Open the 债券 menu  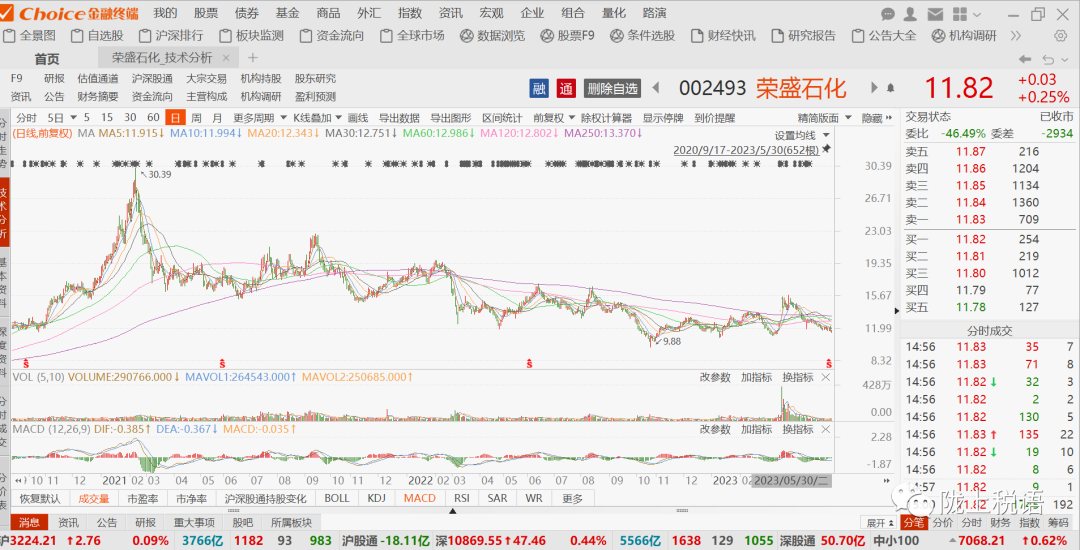click(x=247, y=13)
